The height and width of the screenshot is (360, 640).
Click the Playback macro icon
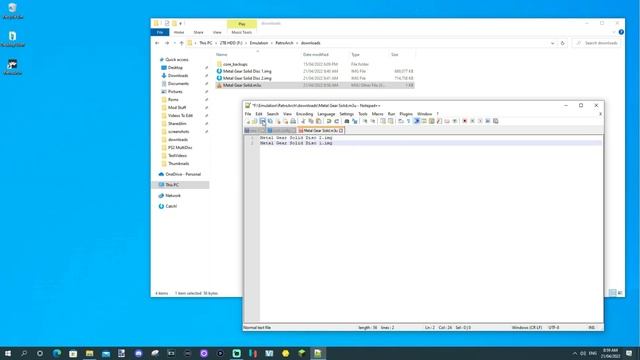(480, 121)
